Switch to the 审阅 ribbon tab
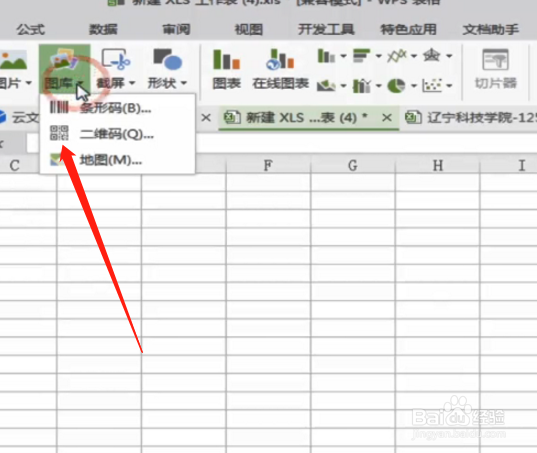 click(176, 30)
